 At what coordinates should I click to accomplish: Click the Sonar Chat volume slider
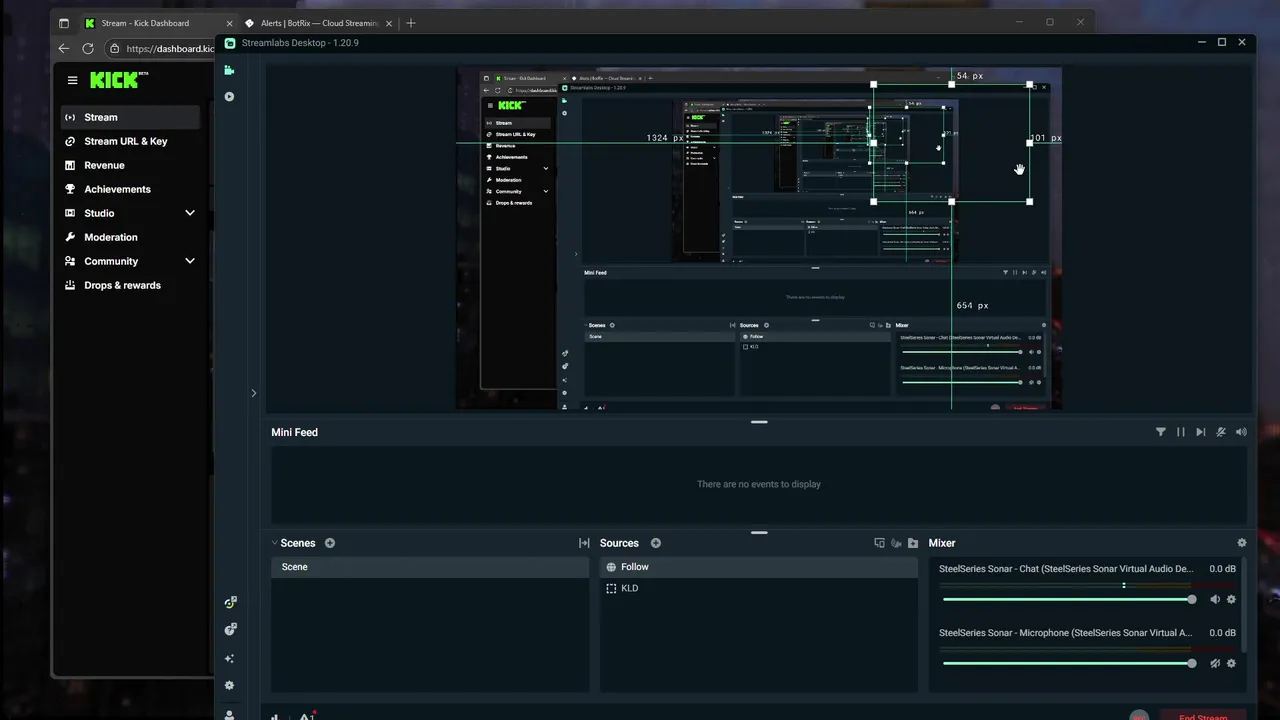click(x=1069, y=600)
